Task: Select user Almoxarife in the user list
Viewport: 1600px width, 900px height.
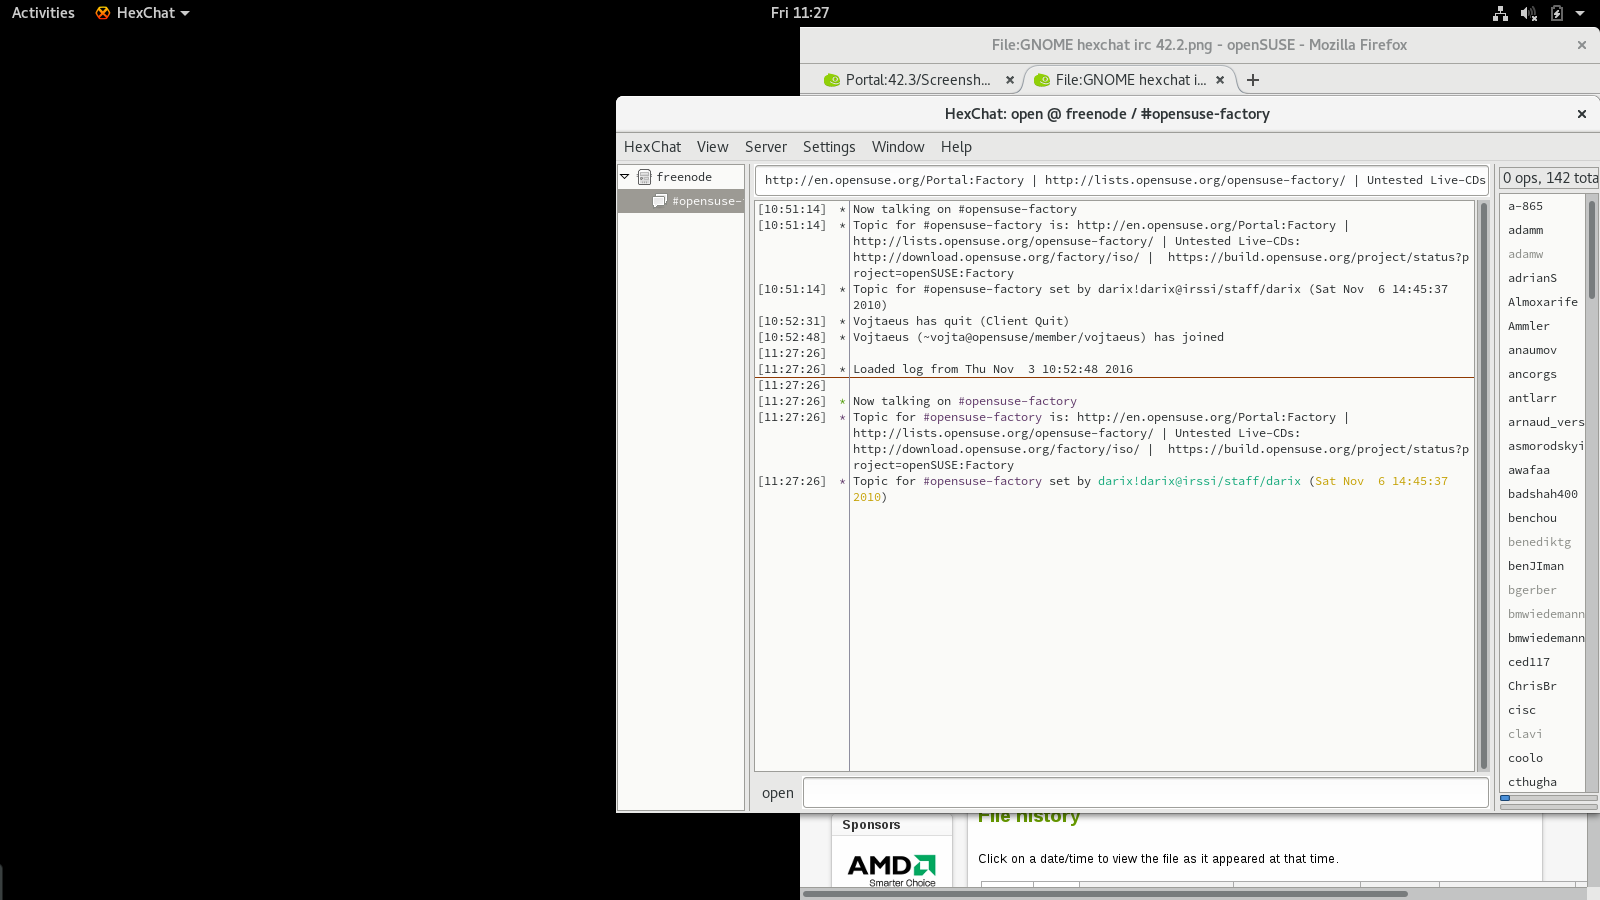Action: tap(1542, 302)
